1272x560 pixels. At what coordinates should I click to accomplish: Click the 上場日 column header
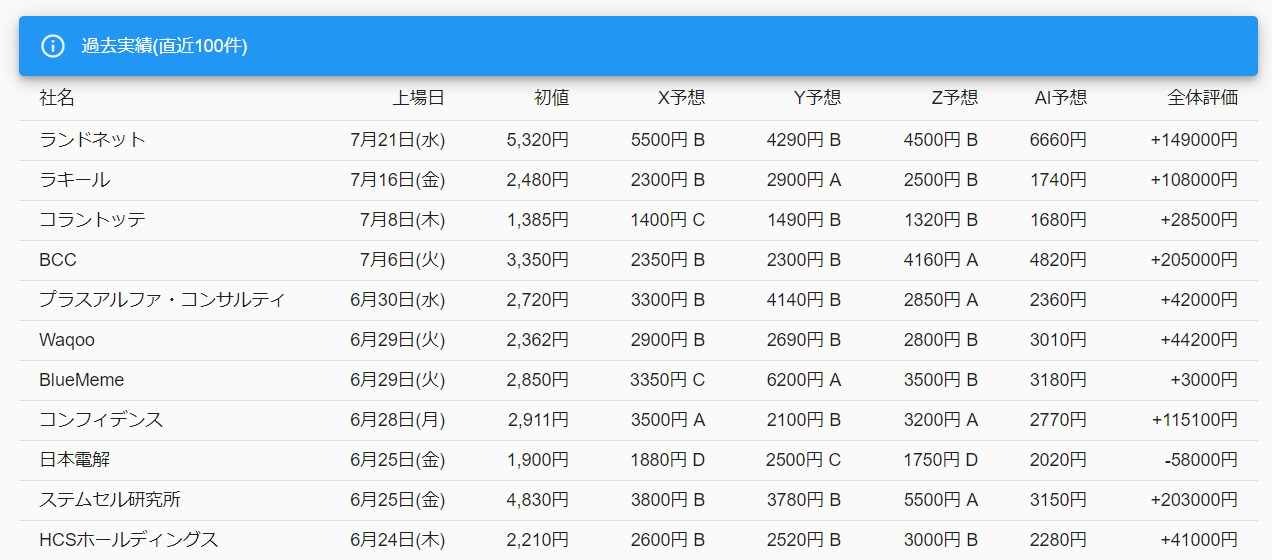418,98
